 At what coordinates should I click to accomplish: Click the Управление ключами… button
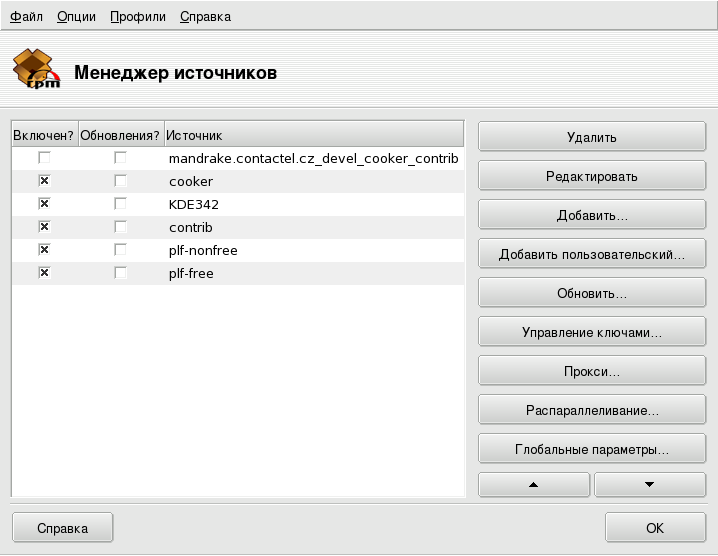tap(591, 333)
